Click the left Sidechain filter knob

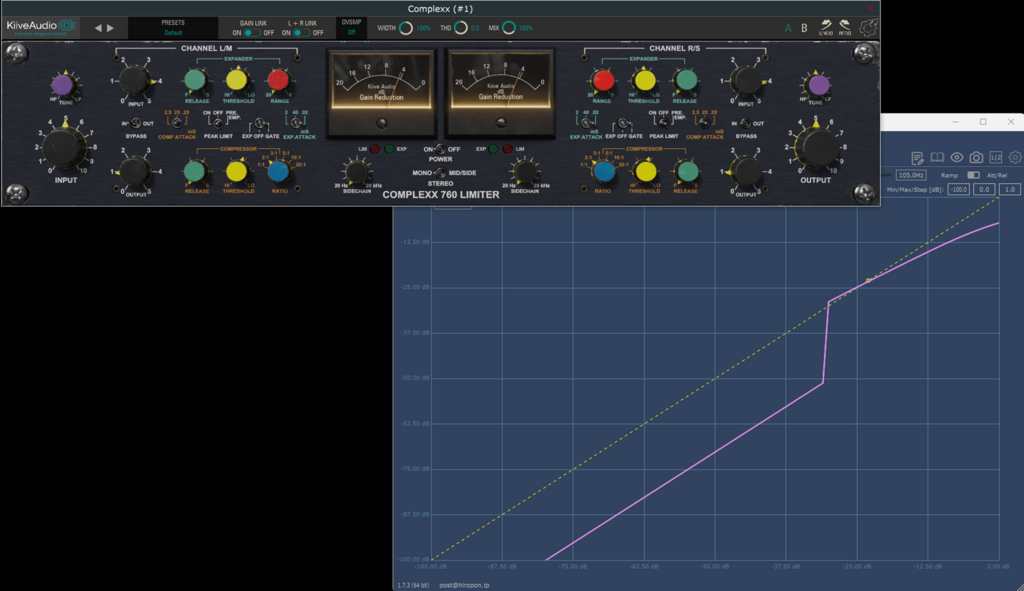[x=355, y=172]
